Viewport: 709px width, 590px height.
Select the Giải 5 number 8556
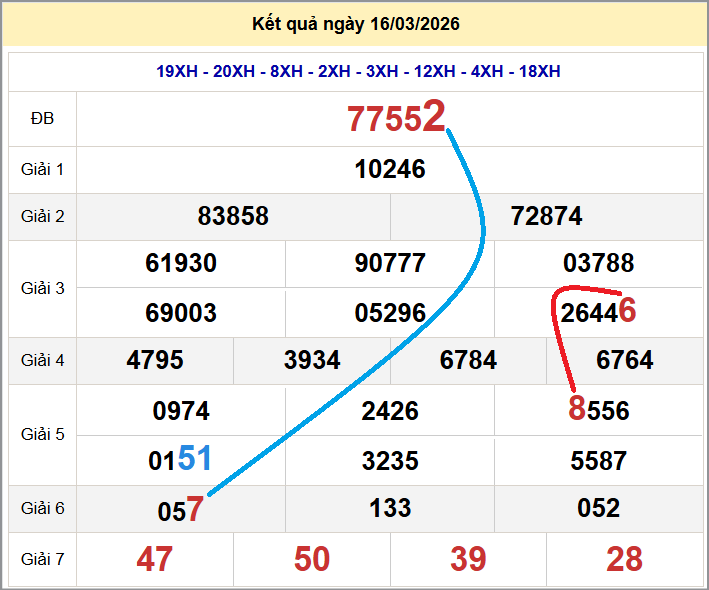click(598, 409)
